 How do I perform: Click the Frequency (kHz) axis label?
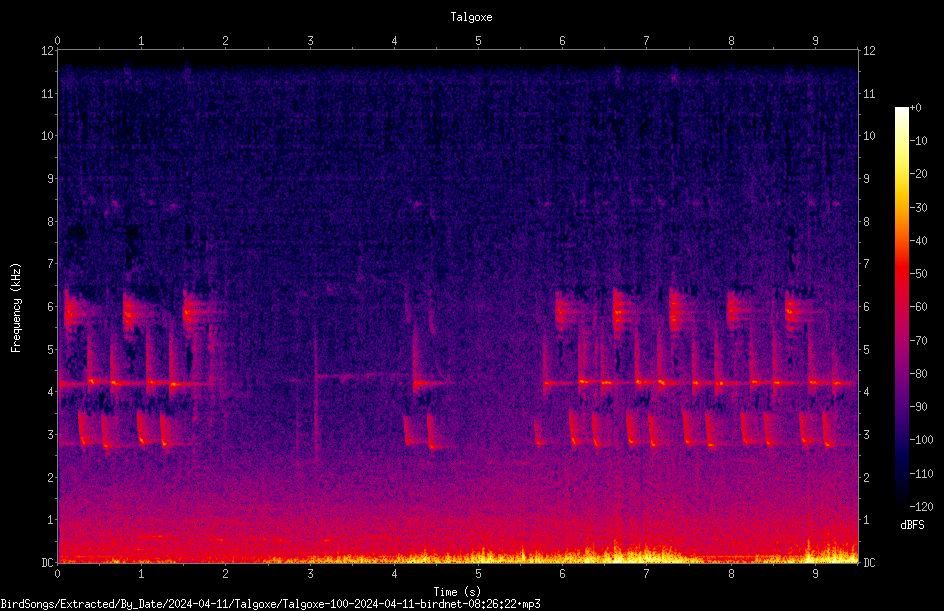[16, 308]
